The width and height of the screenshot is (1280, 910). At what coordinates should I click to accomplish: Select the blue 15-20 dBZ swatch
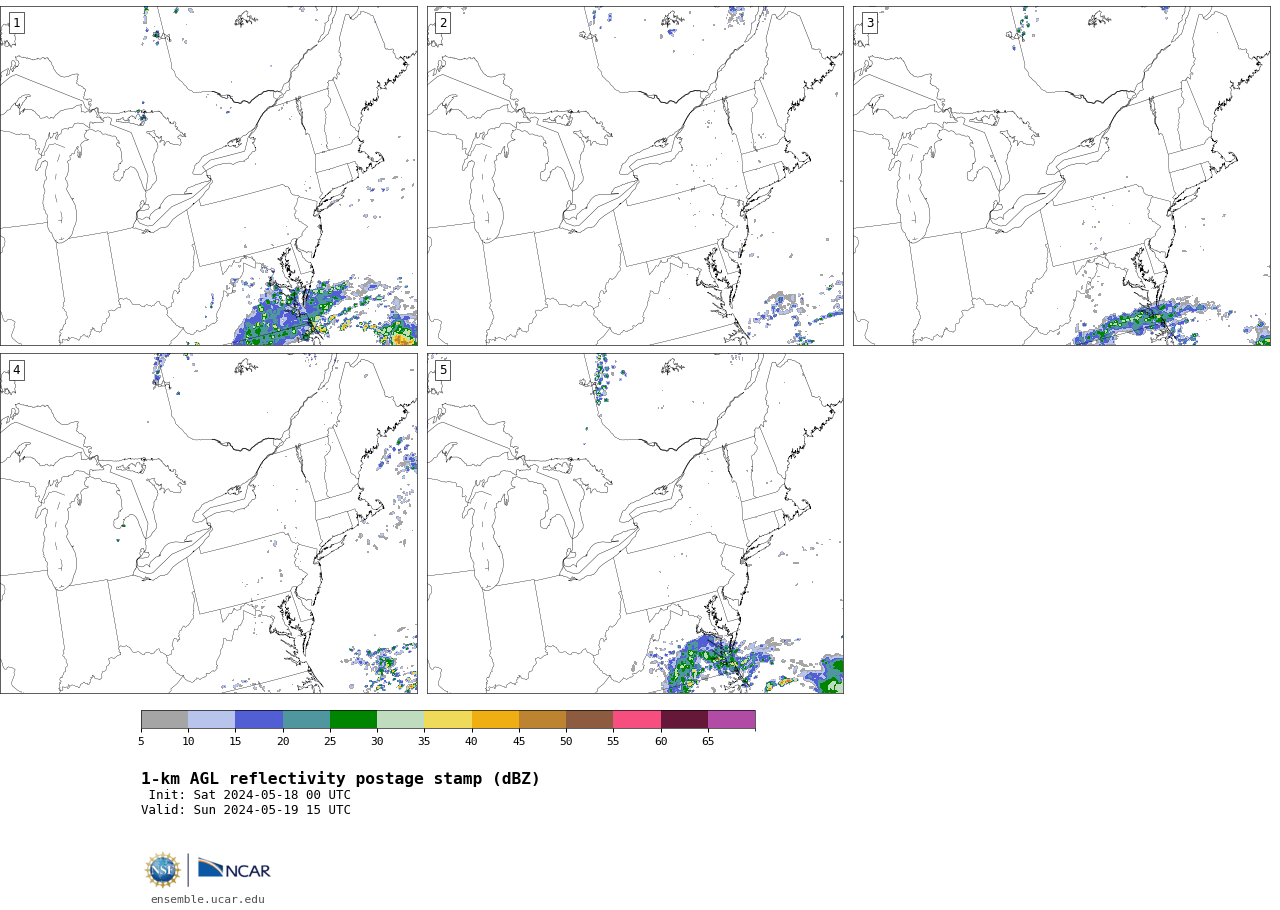[259, 720]
